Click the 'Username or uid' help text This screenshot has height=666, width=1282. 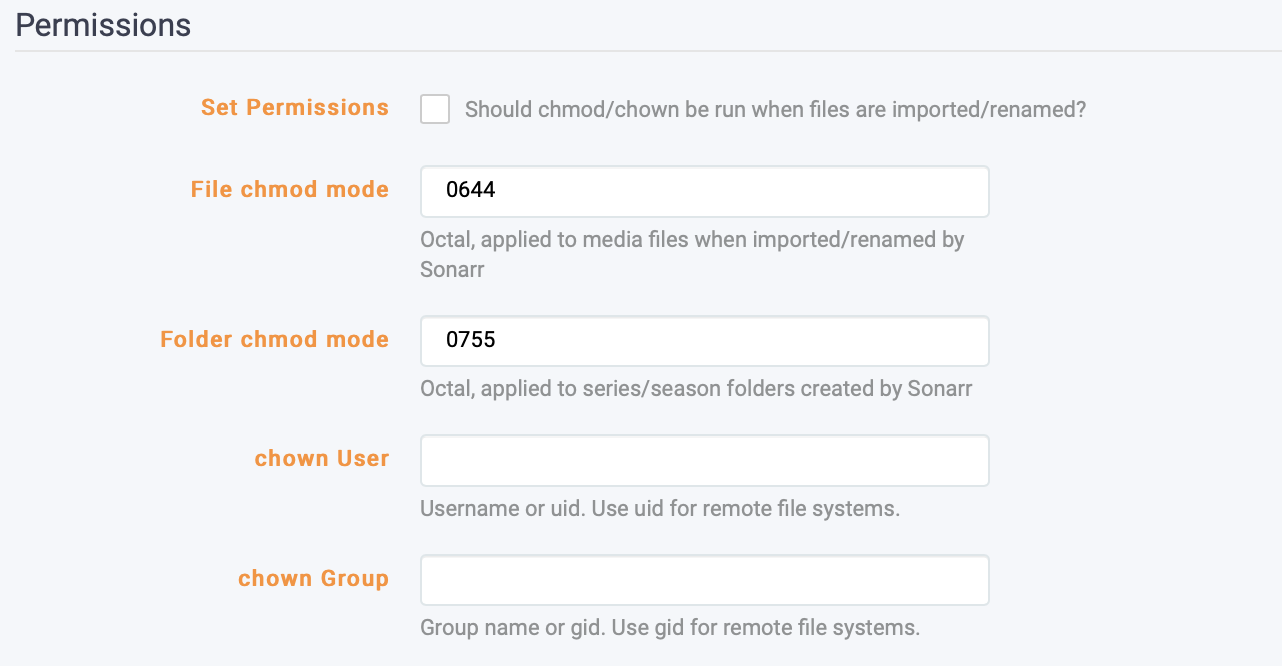tap(659, 508)
